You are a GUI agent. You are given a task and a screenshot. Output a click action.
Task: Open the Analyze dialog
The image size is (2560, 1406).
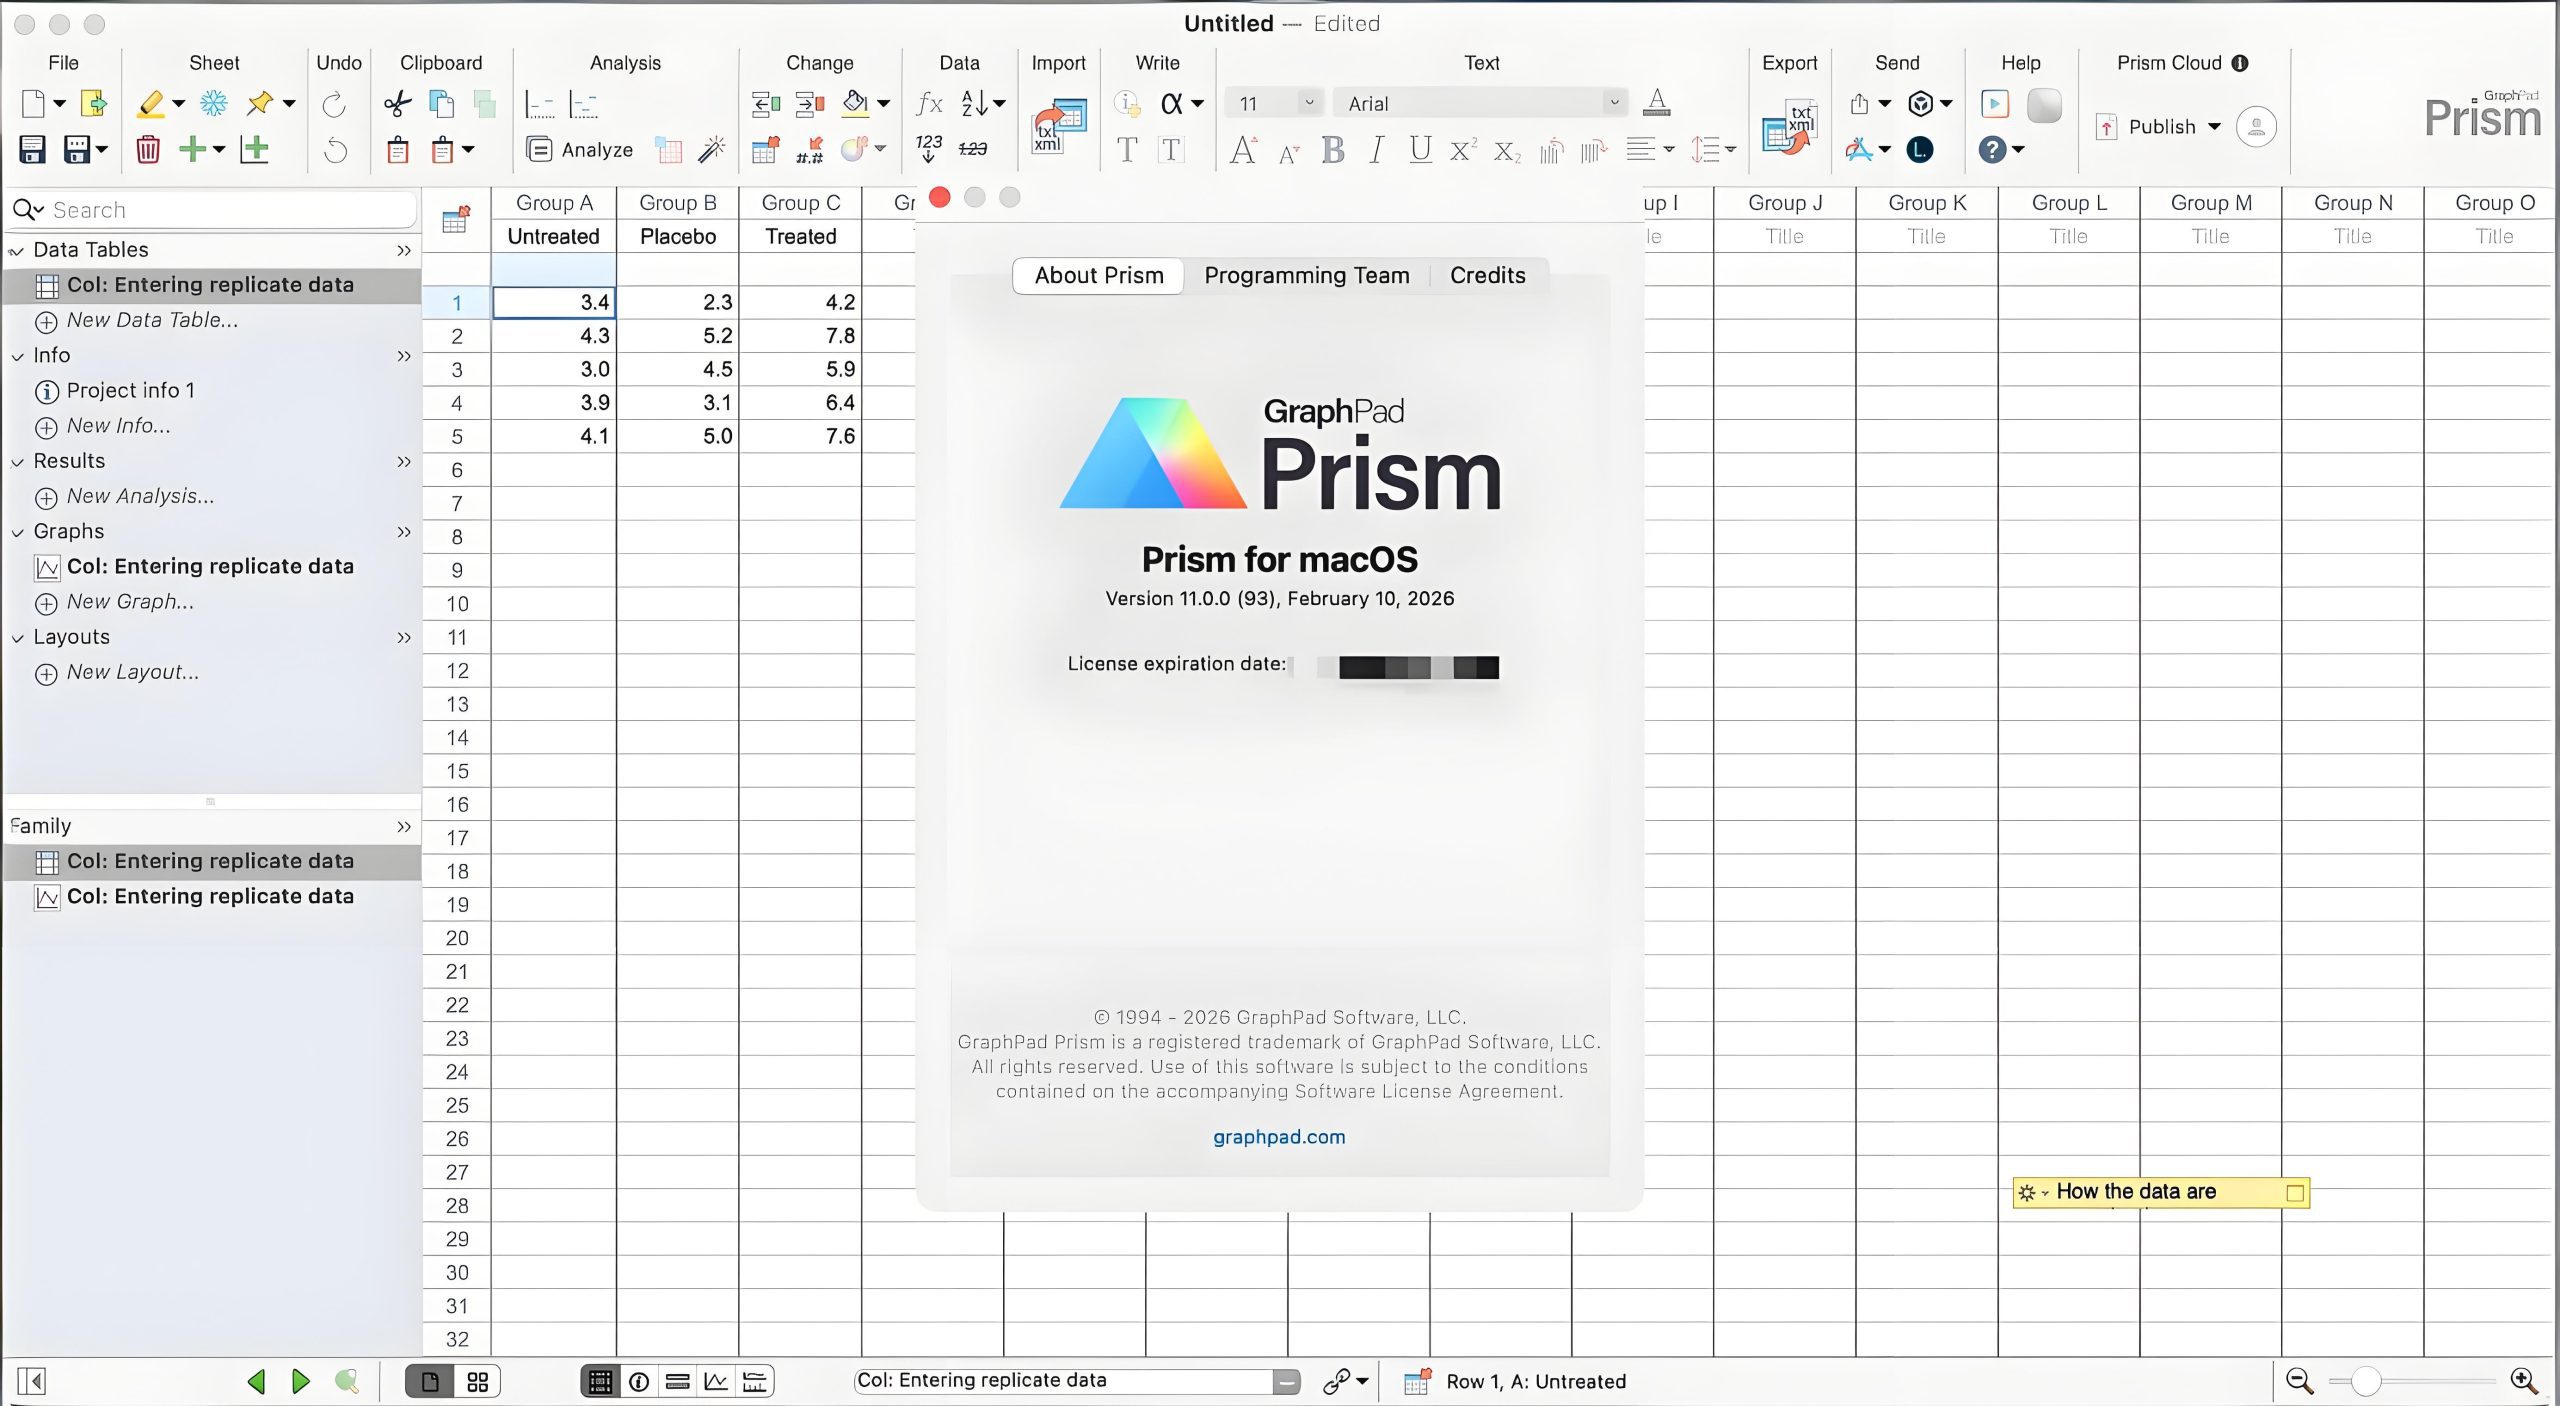point(581,149)
